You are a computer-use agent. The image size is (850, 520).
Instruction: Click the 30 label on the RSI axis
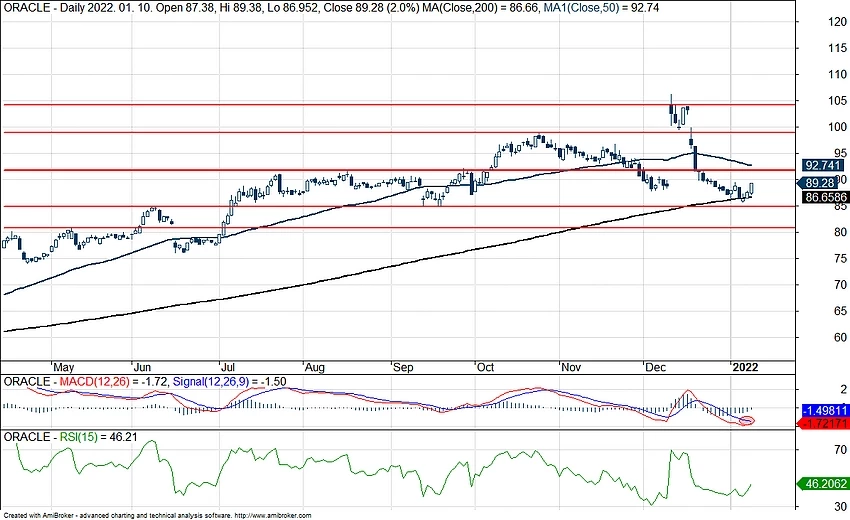[840, 506]
